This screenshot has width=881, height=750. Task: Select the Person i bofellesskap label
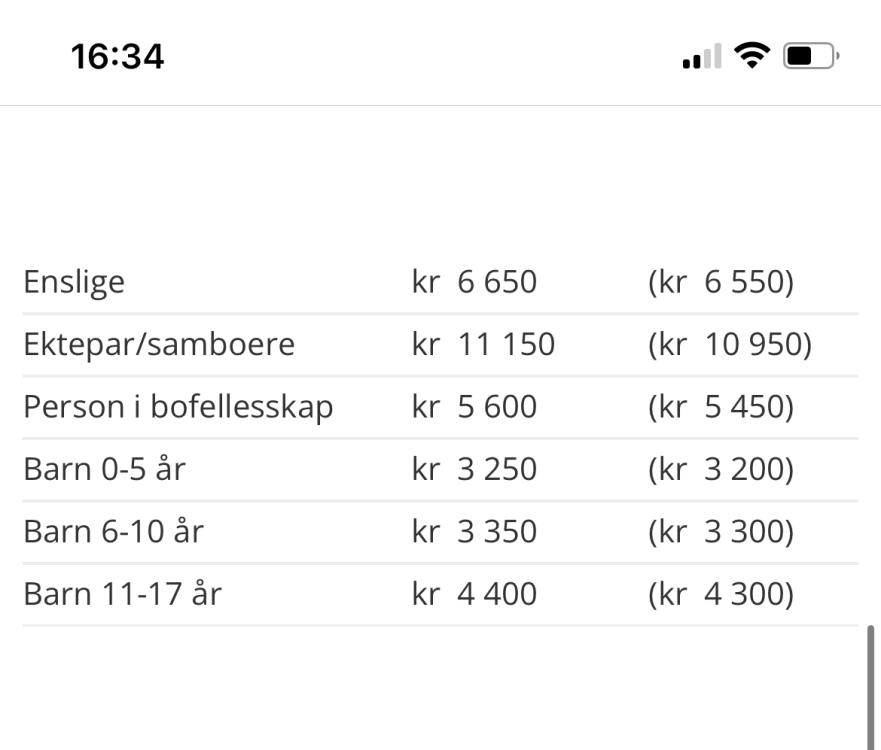click(x=178, y=406)
